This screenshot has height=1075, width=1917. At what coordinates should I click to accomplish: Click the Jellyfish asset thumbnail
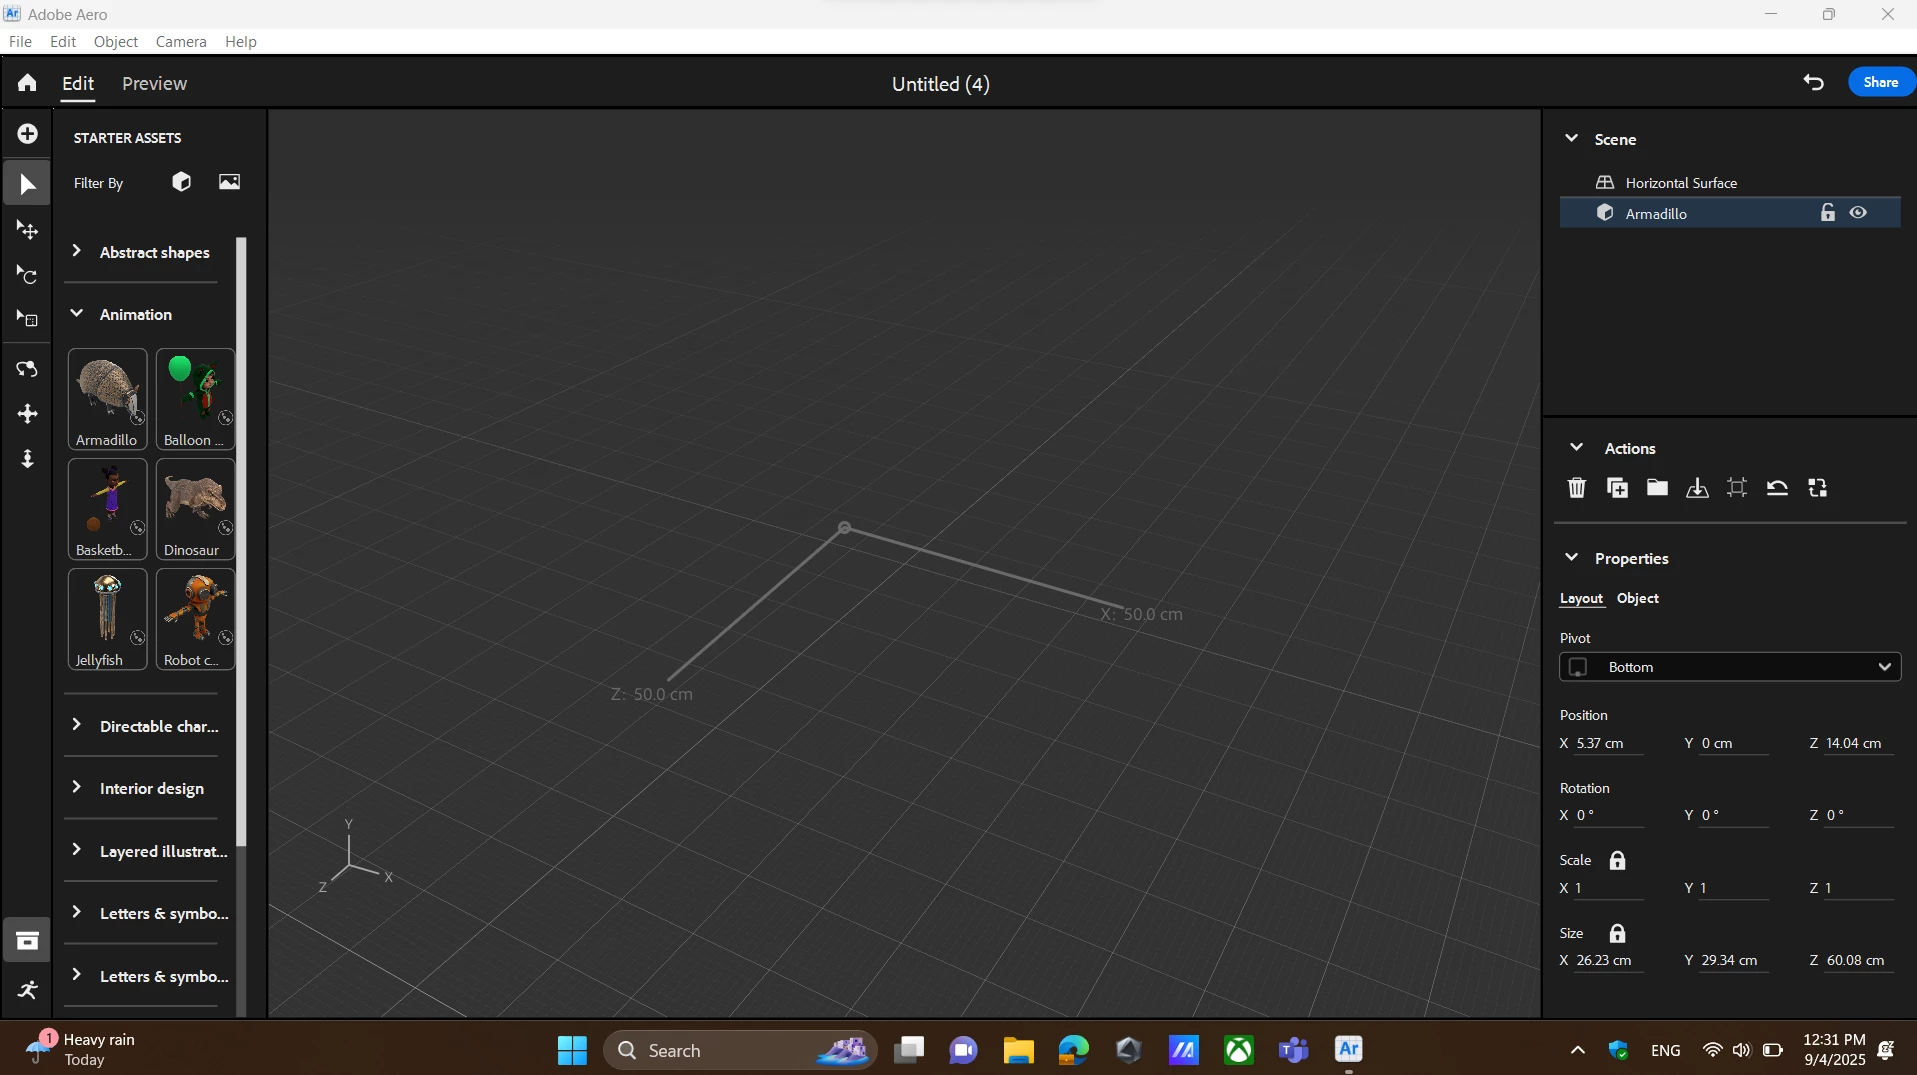coord(107,619)
